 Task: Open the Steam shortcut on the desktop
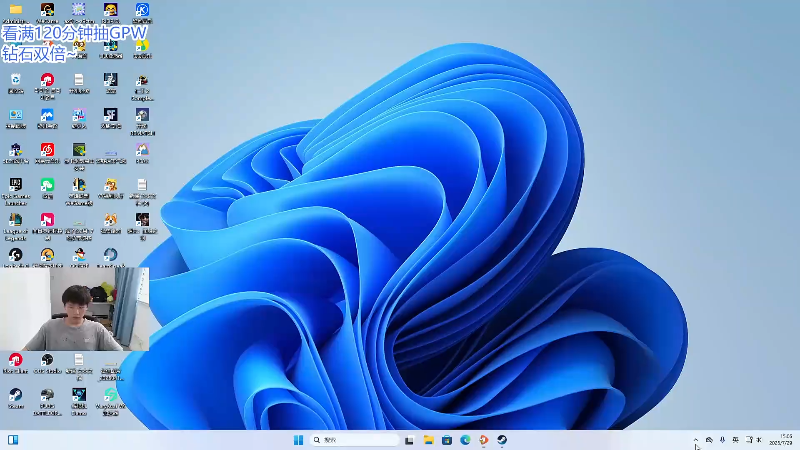pos(15,394)
